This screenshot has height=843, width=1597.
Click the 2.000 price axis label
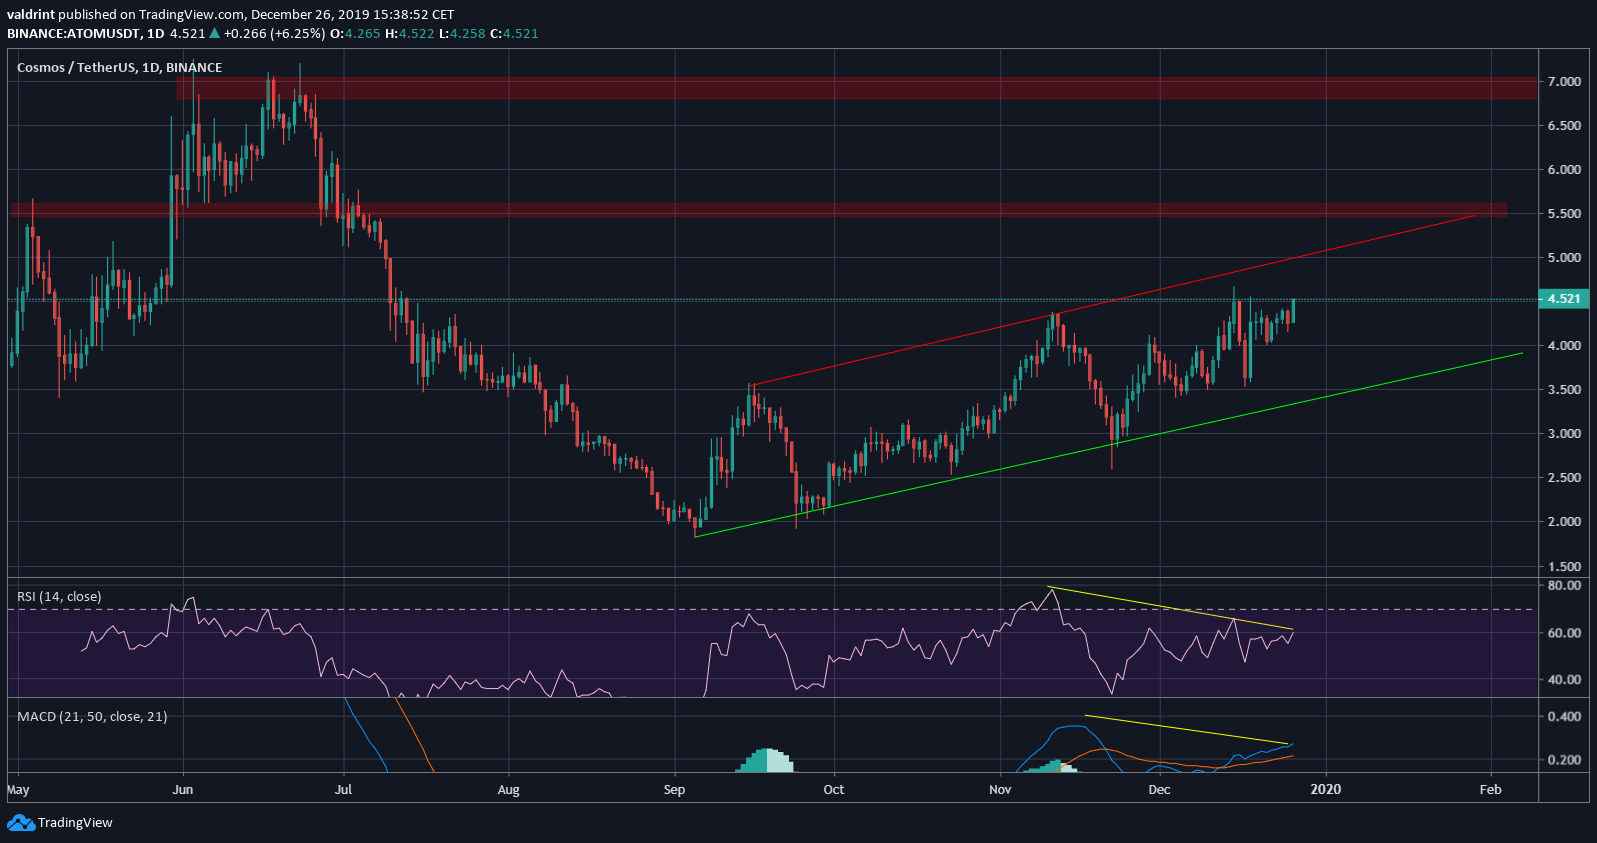coord(1564,521)
